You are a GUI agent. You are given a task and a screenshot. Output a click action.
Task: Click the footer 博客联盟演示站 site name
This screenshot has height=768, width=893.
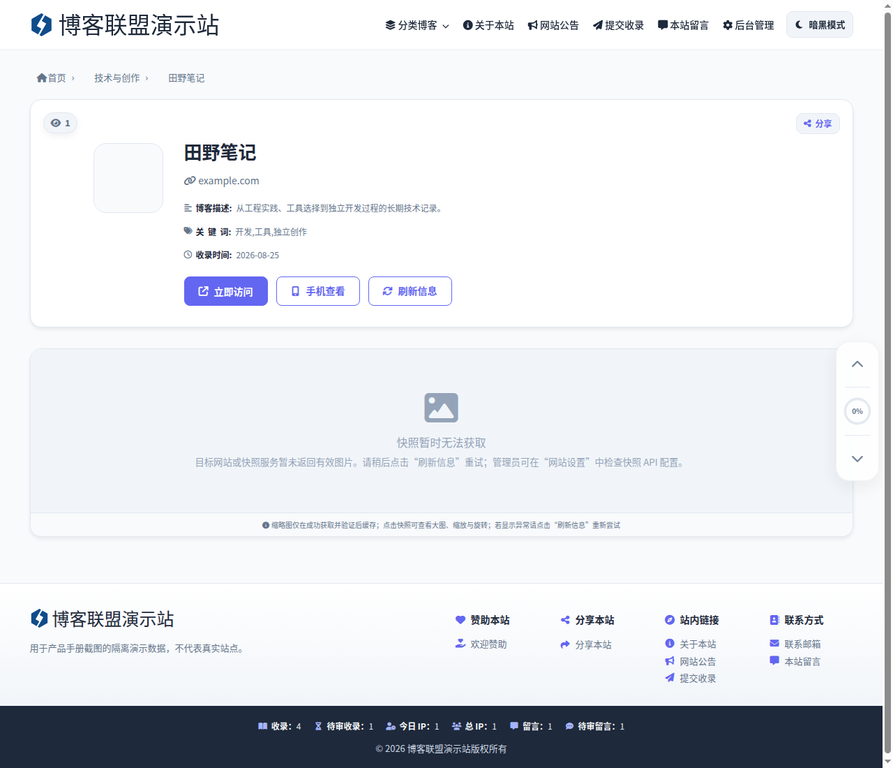pos(113,619)
